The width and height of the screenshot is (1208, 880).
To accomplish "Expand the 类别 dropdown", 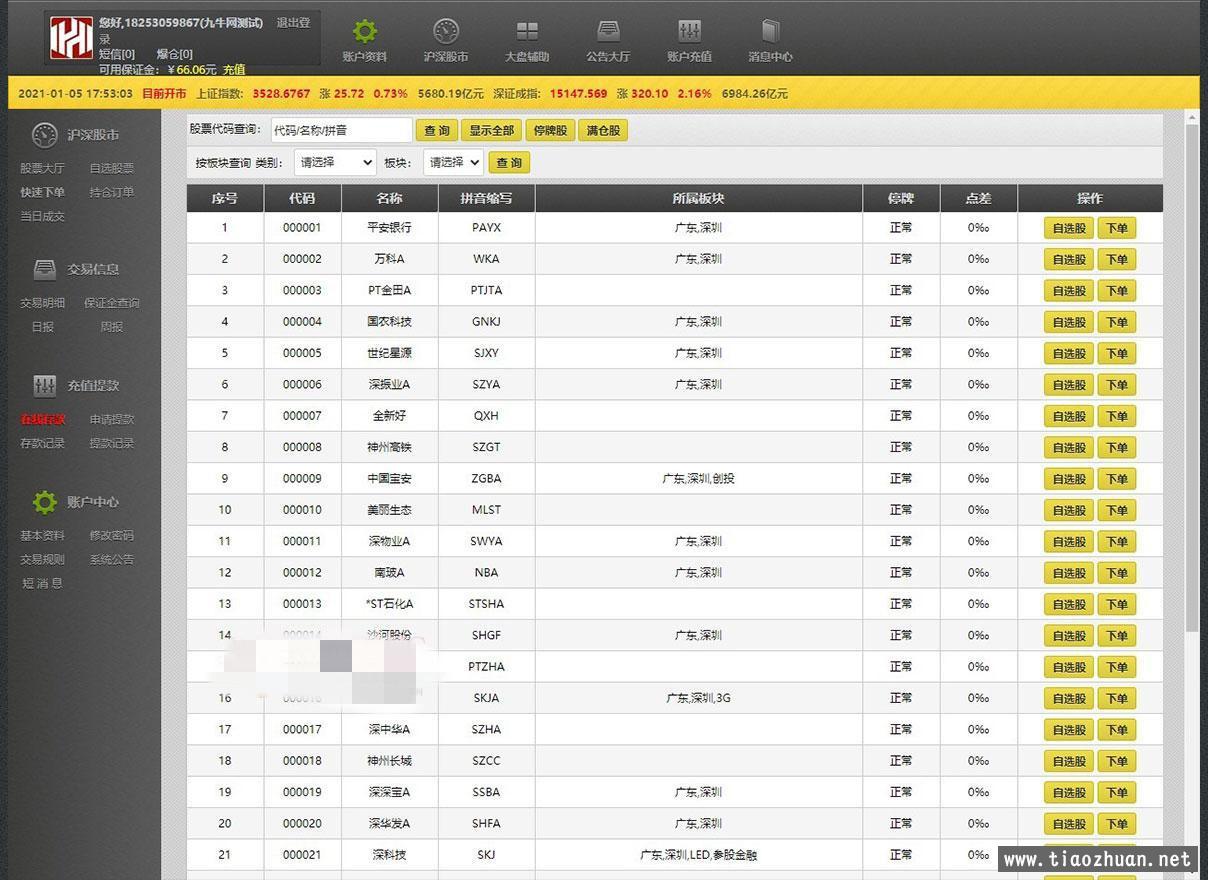I will pos(335,162).
